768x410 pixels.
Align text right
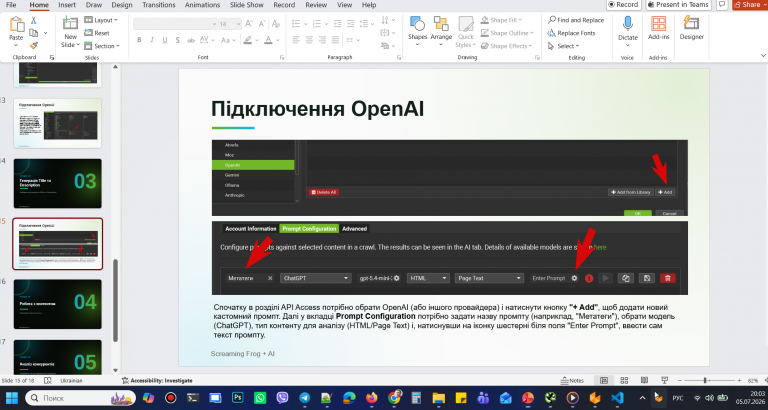tap(323, 40)
